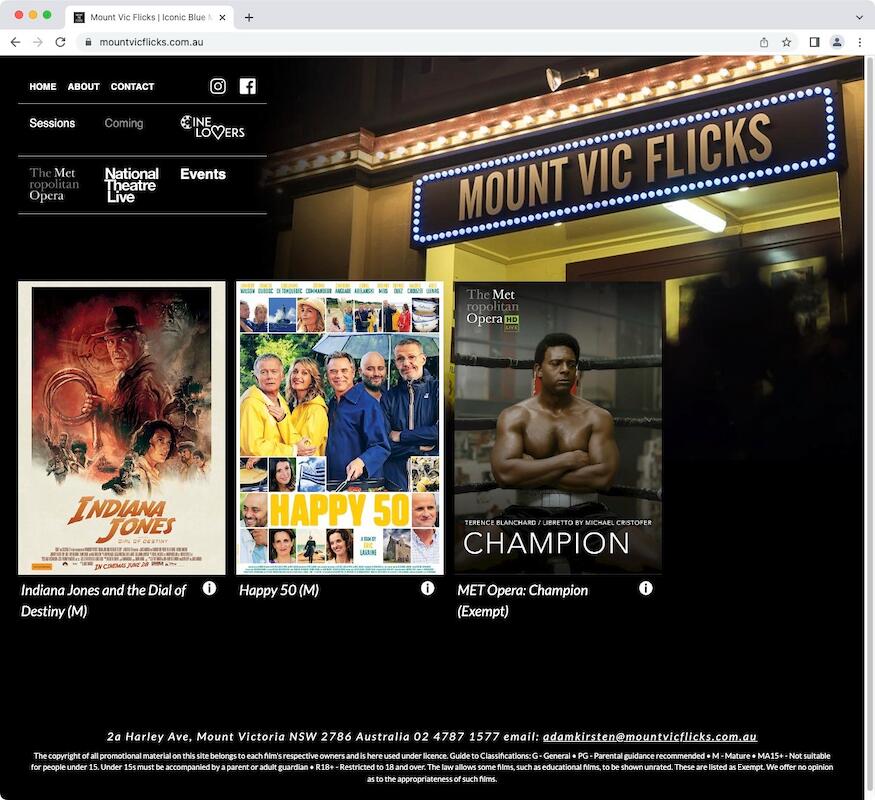Viewport: 875px width, 800px height.
Task: Show info for MET Opera: Champion
Action: 646,588
